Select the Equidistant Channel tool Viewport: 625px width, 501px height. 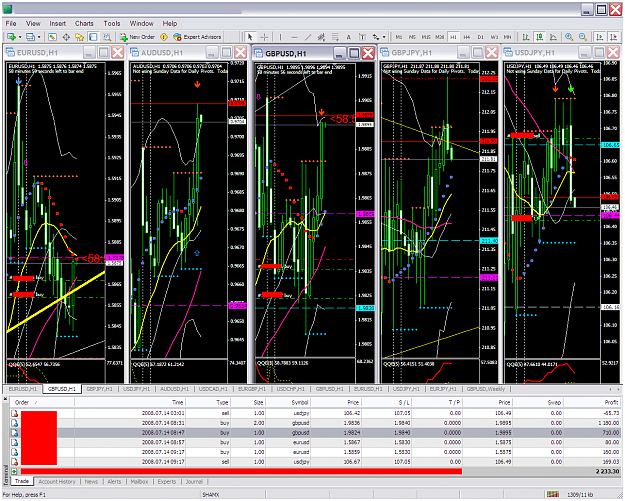coord(321,37)
